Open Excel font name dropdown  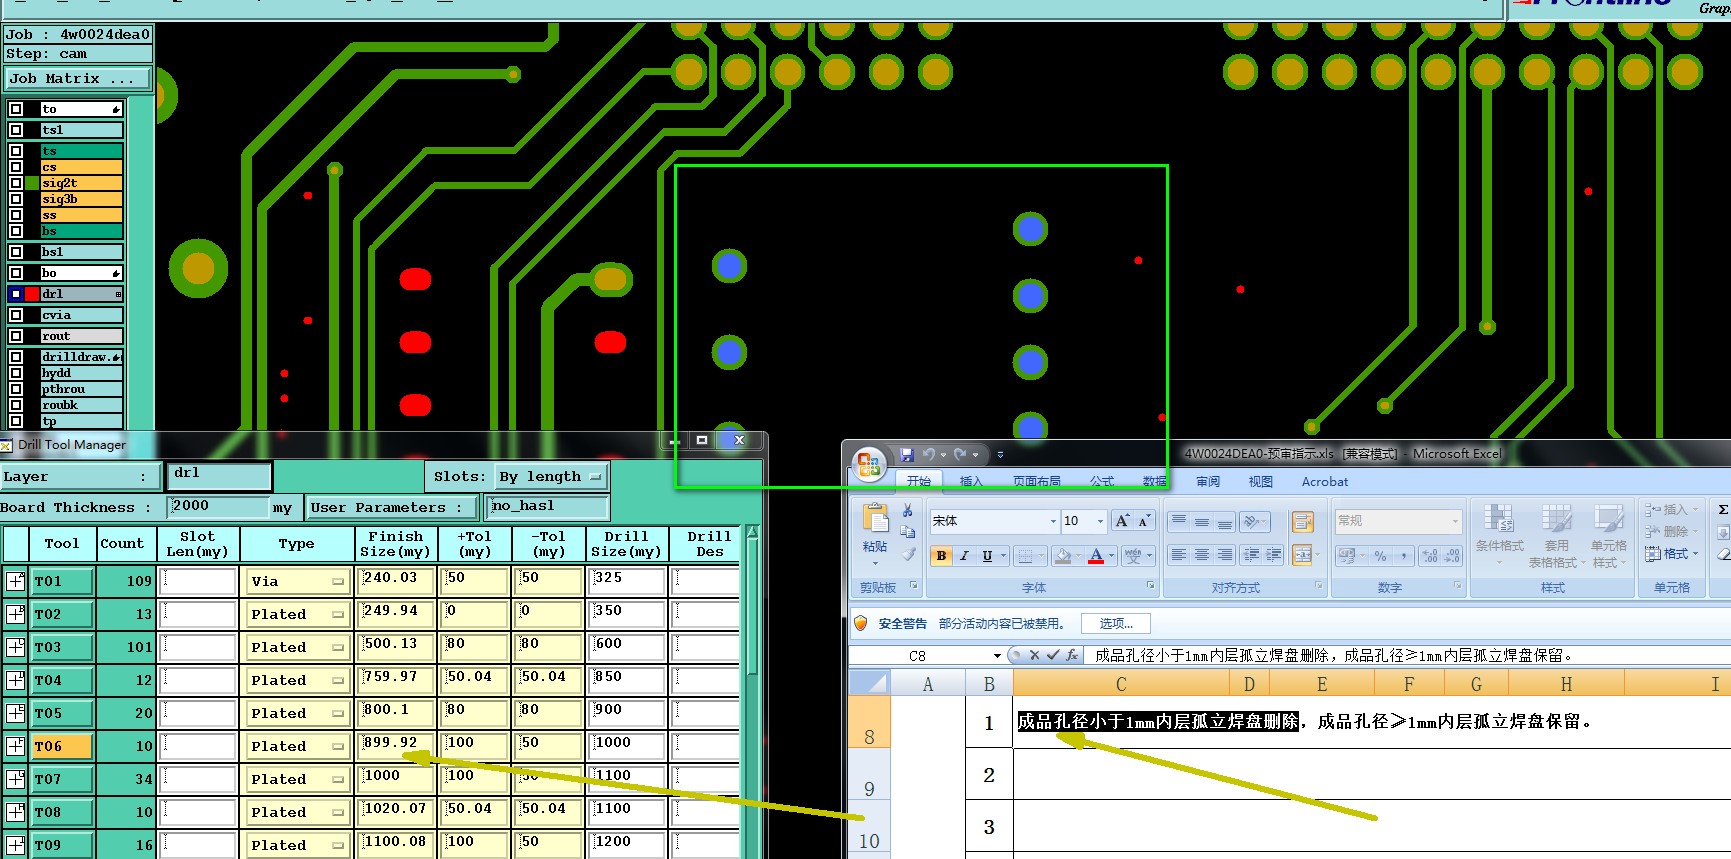tap(1053, 521)
